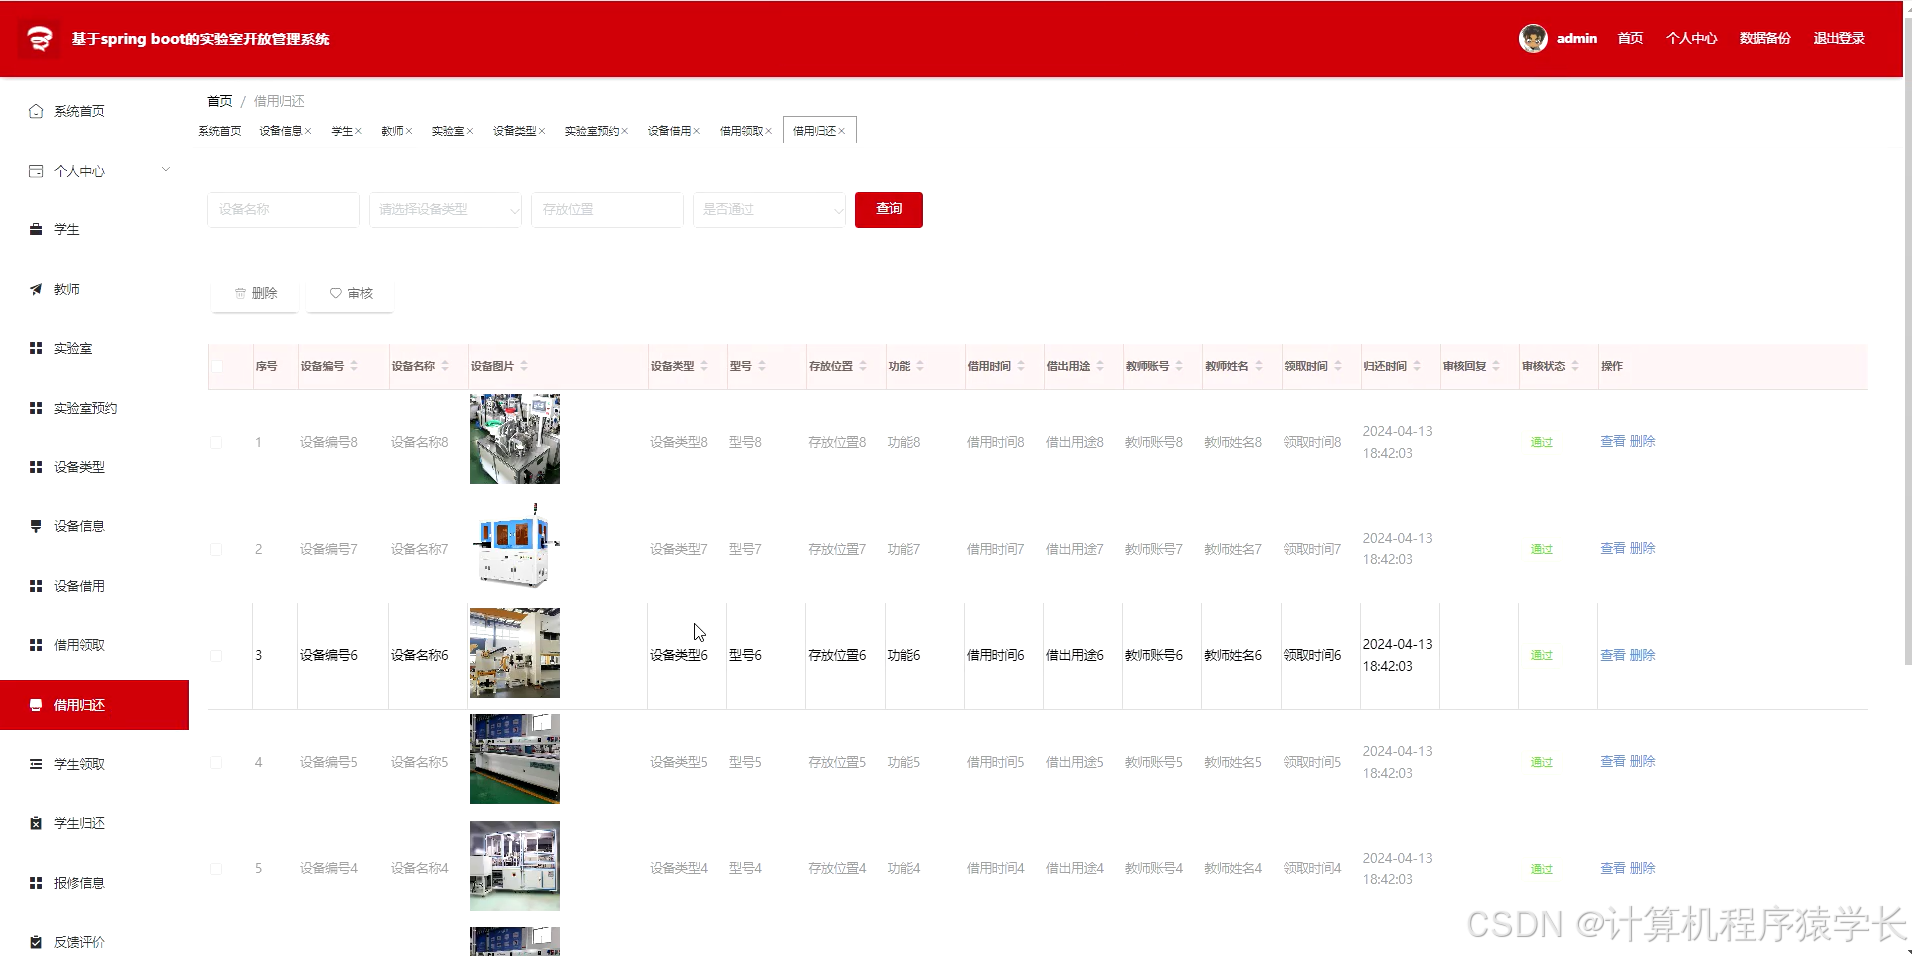The height and width of the screenshot is (956, 1912).
Task: Close the 实验室预约 tab with its x
Action: (625, 131)
